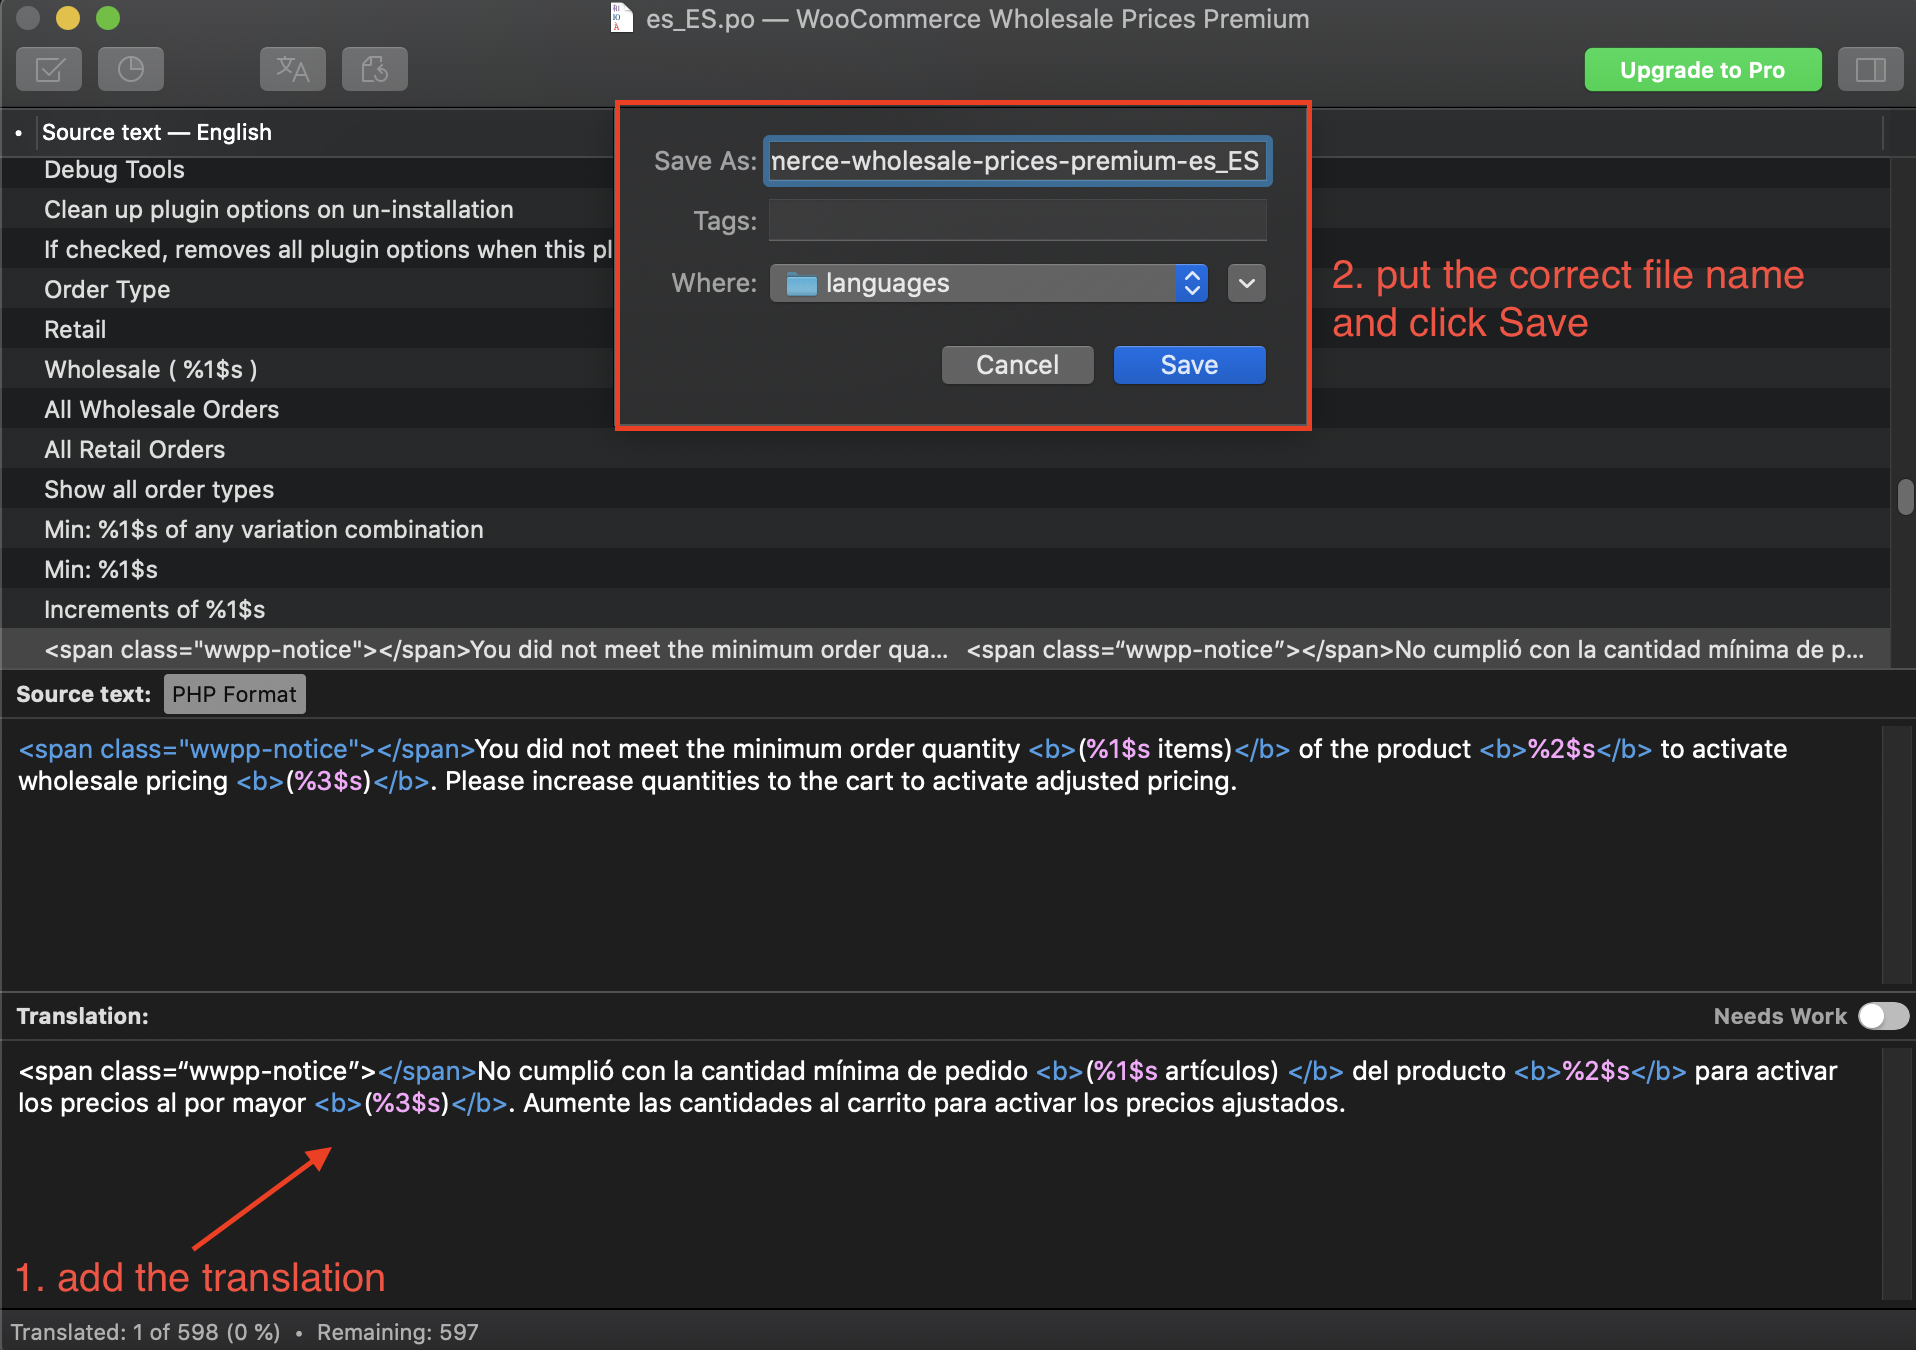Click into the Save As filename field

point(1017,161)
